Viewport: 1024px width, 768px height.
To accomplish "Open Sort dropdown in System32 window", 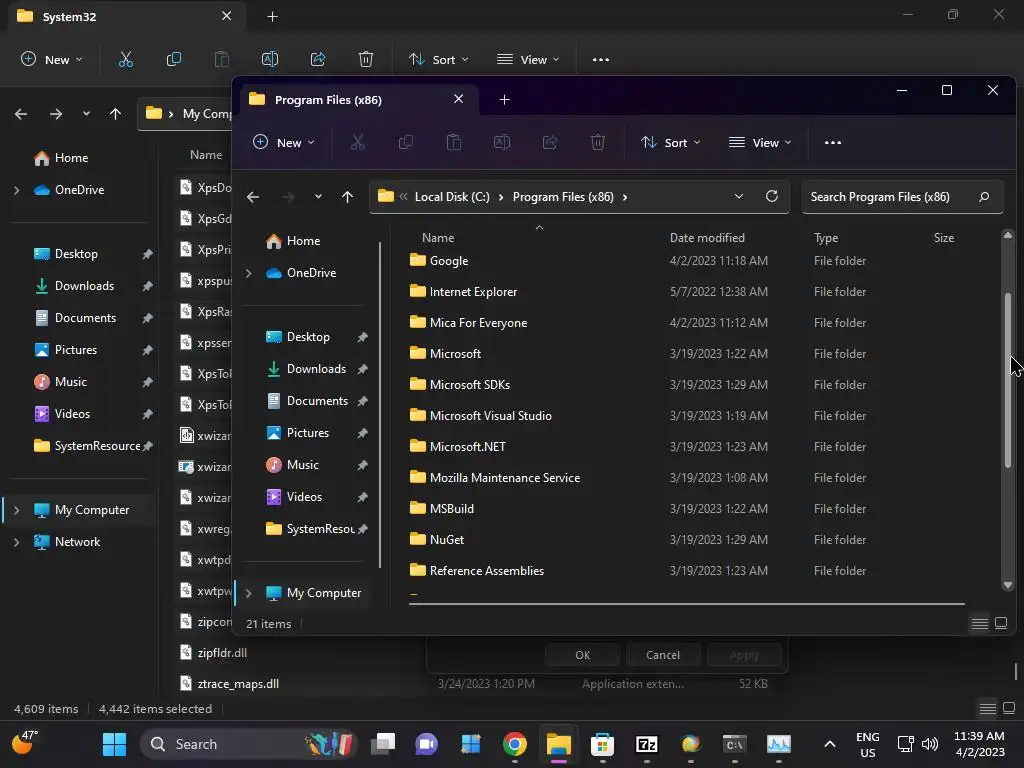I will [438, 59].
